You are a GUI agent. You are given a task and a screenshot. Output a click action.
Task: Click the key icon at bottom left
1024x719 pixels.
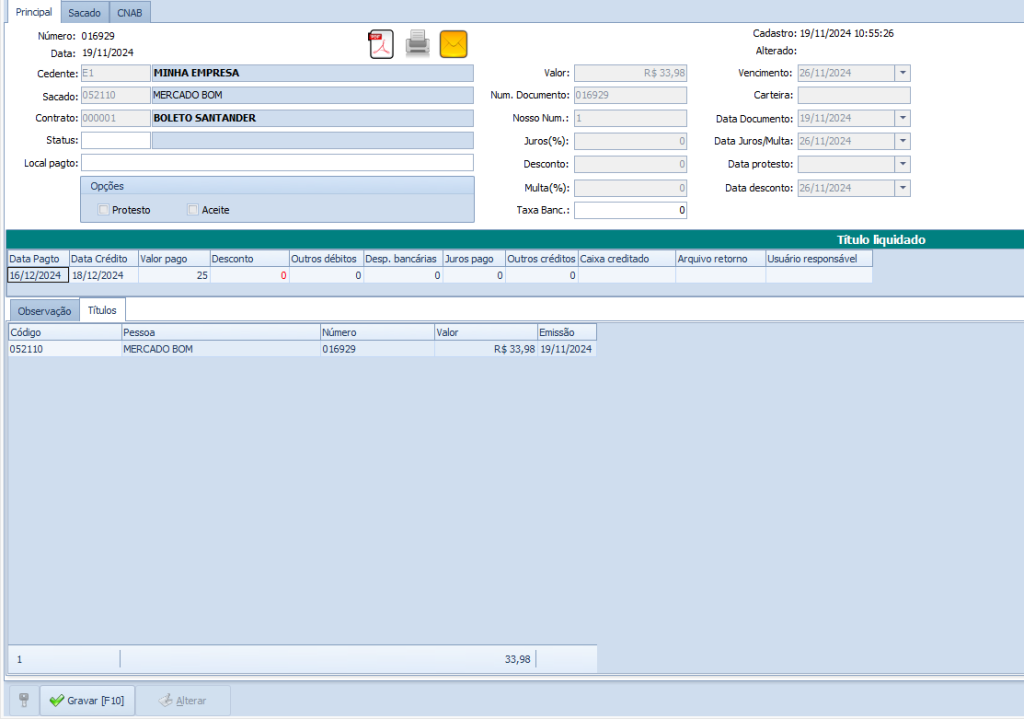(x=24, y=700)
